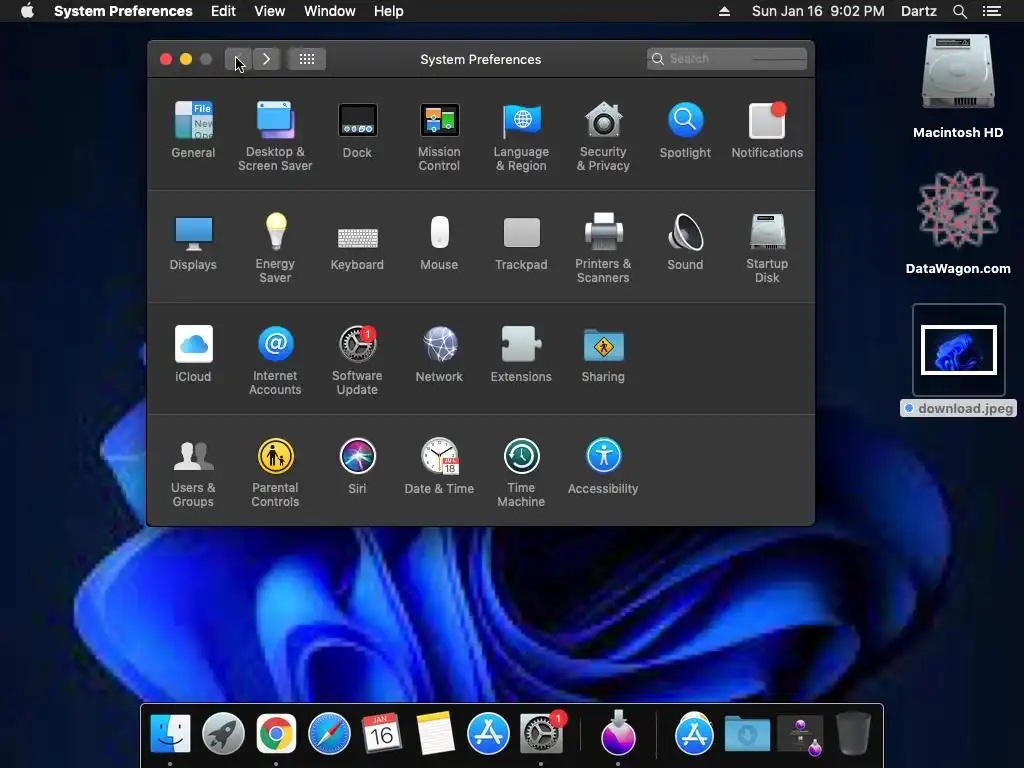1024x768 pixels.
Task: Open Displays preferences
Action: tap(193, 242)
